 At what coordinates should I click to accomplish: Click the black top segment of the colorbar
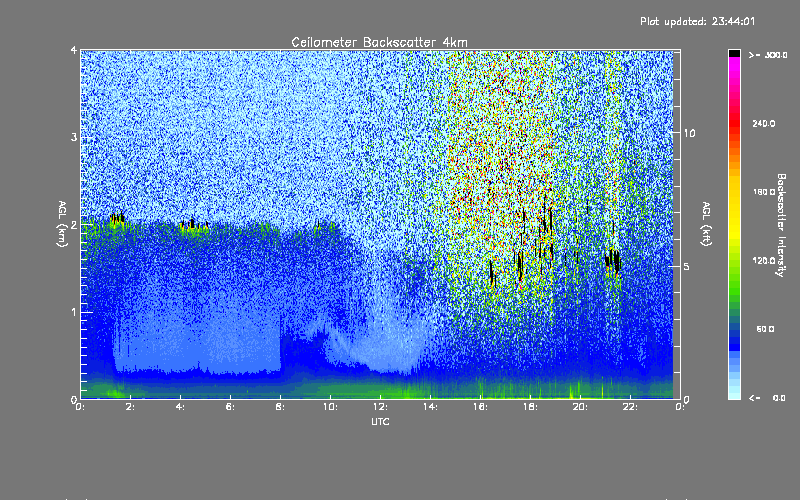point(734,53)
